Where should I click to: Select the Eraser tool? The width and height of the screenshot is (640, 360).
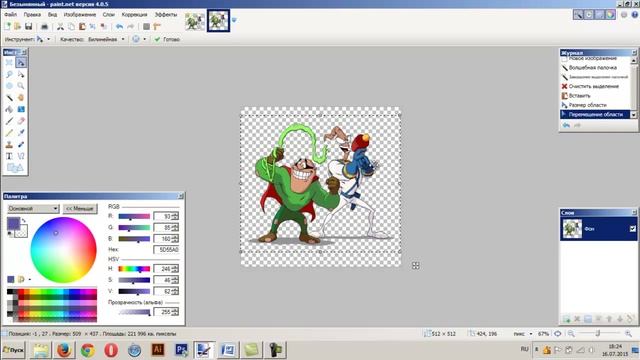[21, 121]
